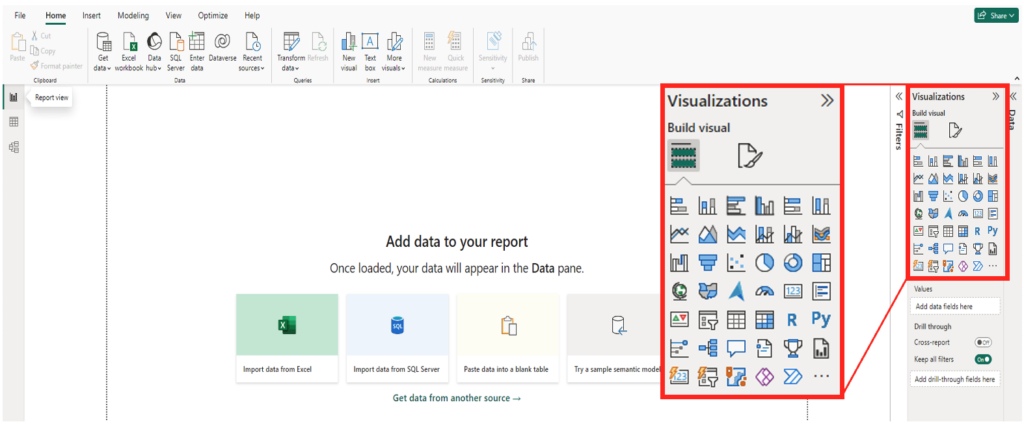Screen dimensions: 1024x424
Task: Click Get data from another source link
Action: pyautogui.click(x=457, y=398)
